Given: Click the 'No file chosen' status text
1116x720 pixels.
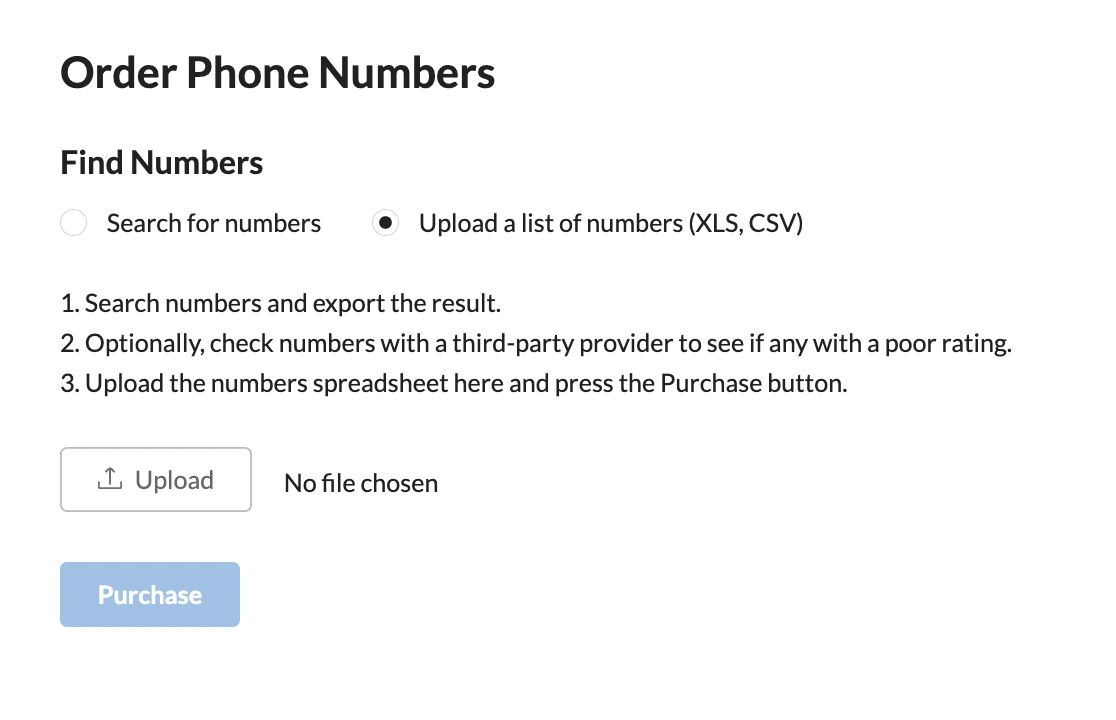Looking at the screenshot, I should coord(361,483).
